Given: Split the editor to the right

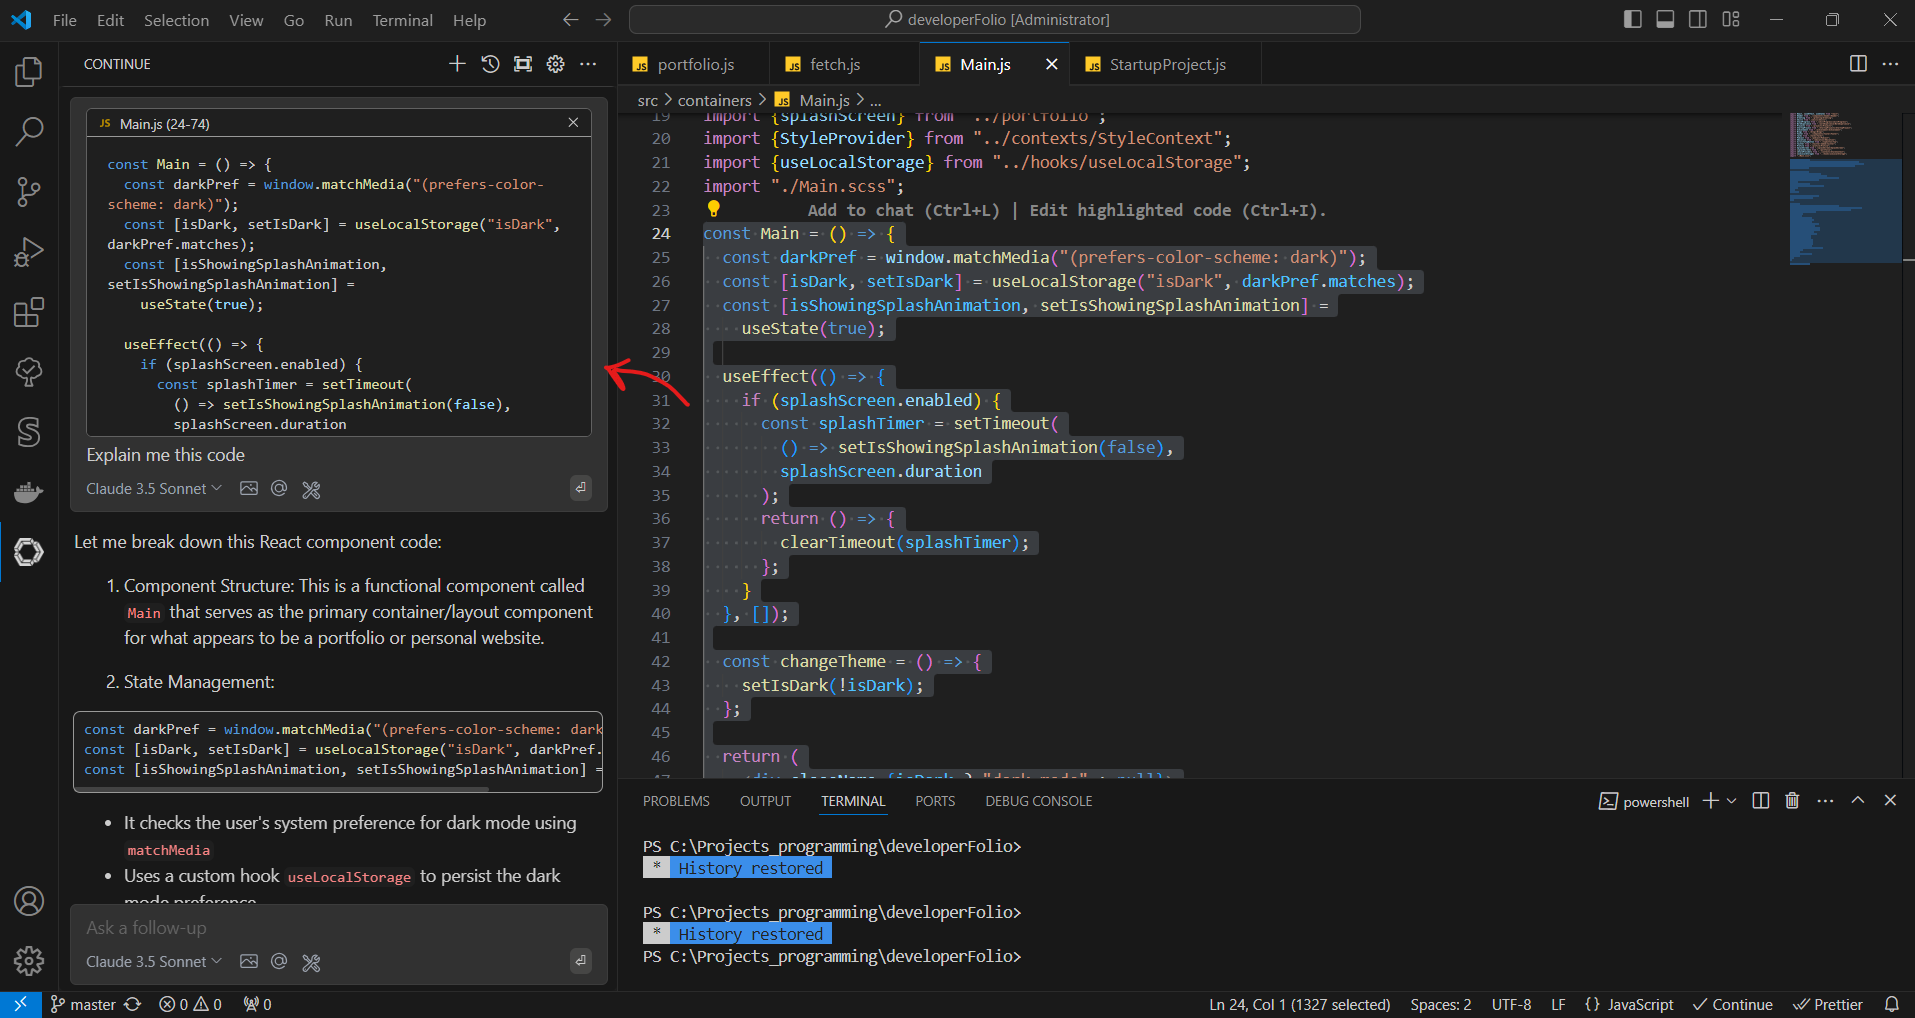Looking at the screenshot, I should coord(1858,64).
